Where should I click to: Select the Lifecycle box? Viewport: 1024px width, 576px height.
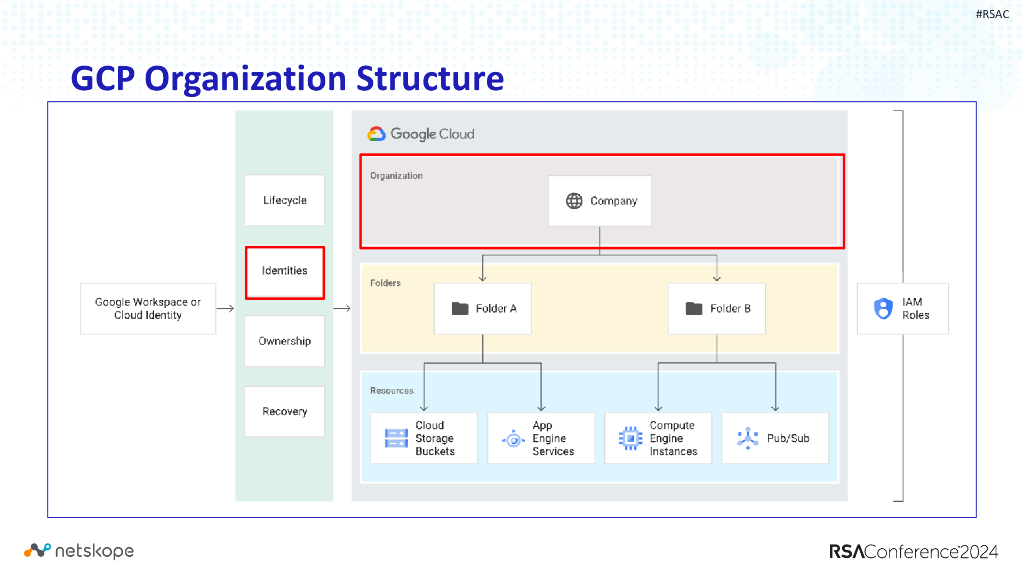coord(284,200)
